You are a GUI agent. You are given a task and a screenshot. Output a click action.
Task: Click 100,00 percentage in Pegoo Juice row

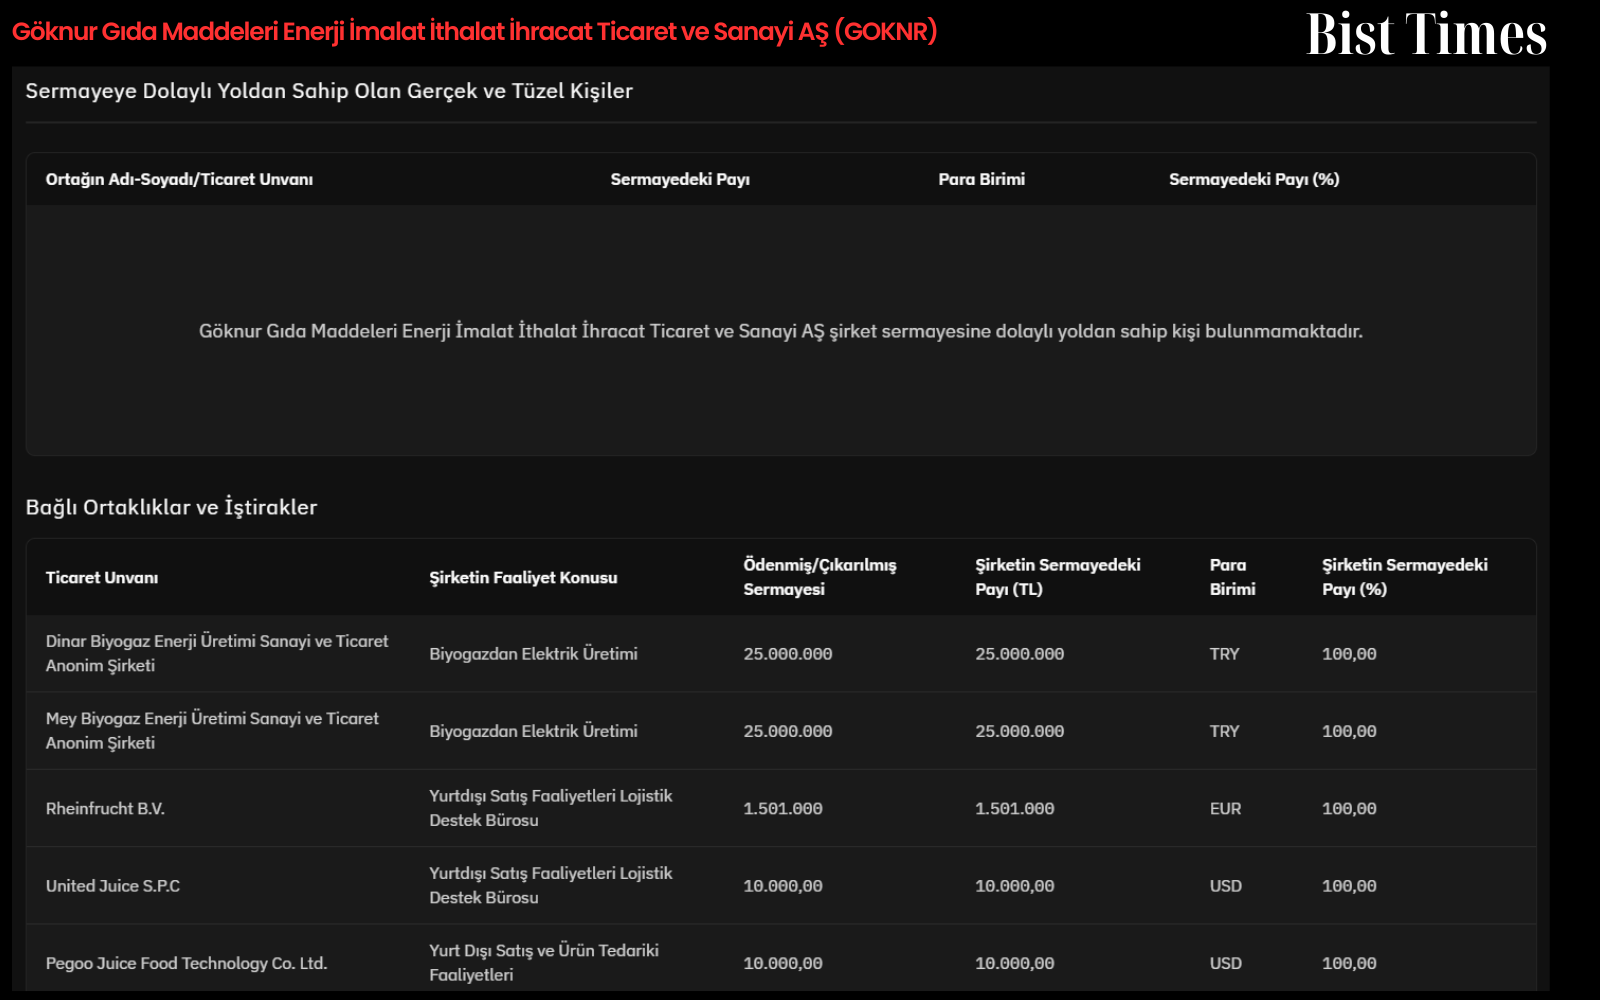click(x=1349, y=963)
